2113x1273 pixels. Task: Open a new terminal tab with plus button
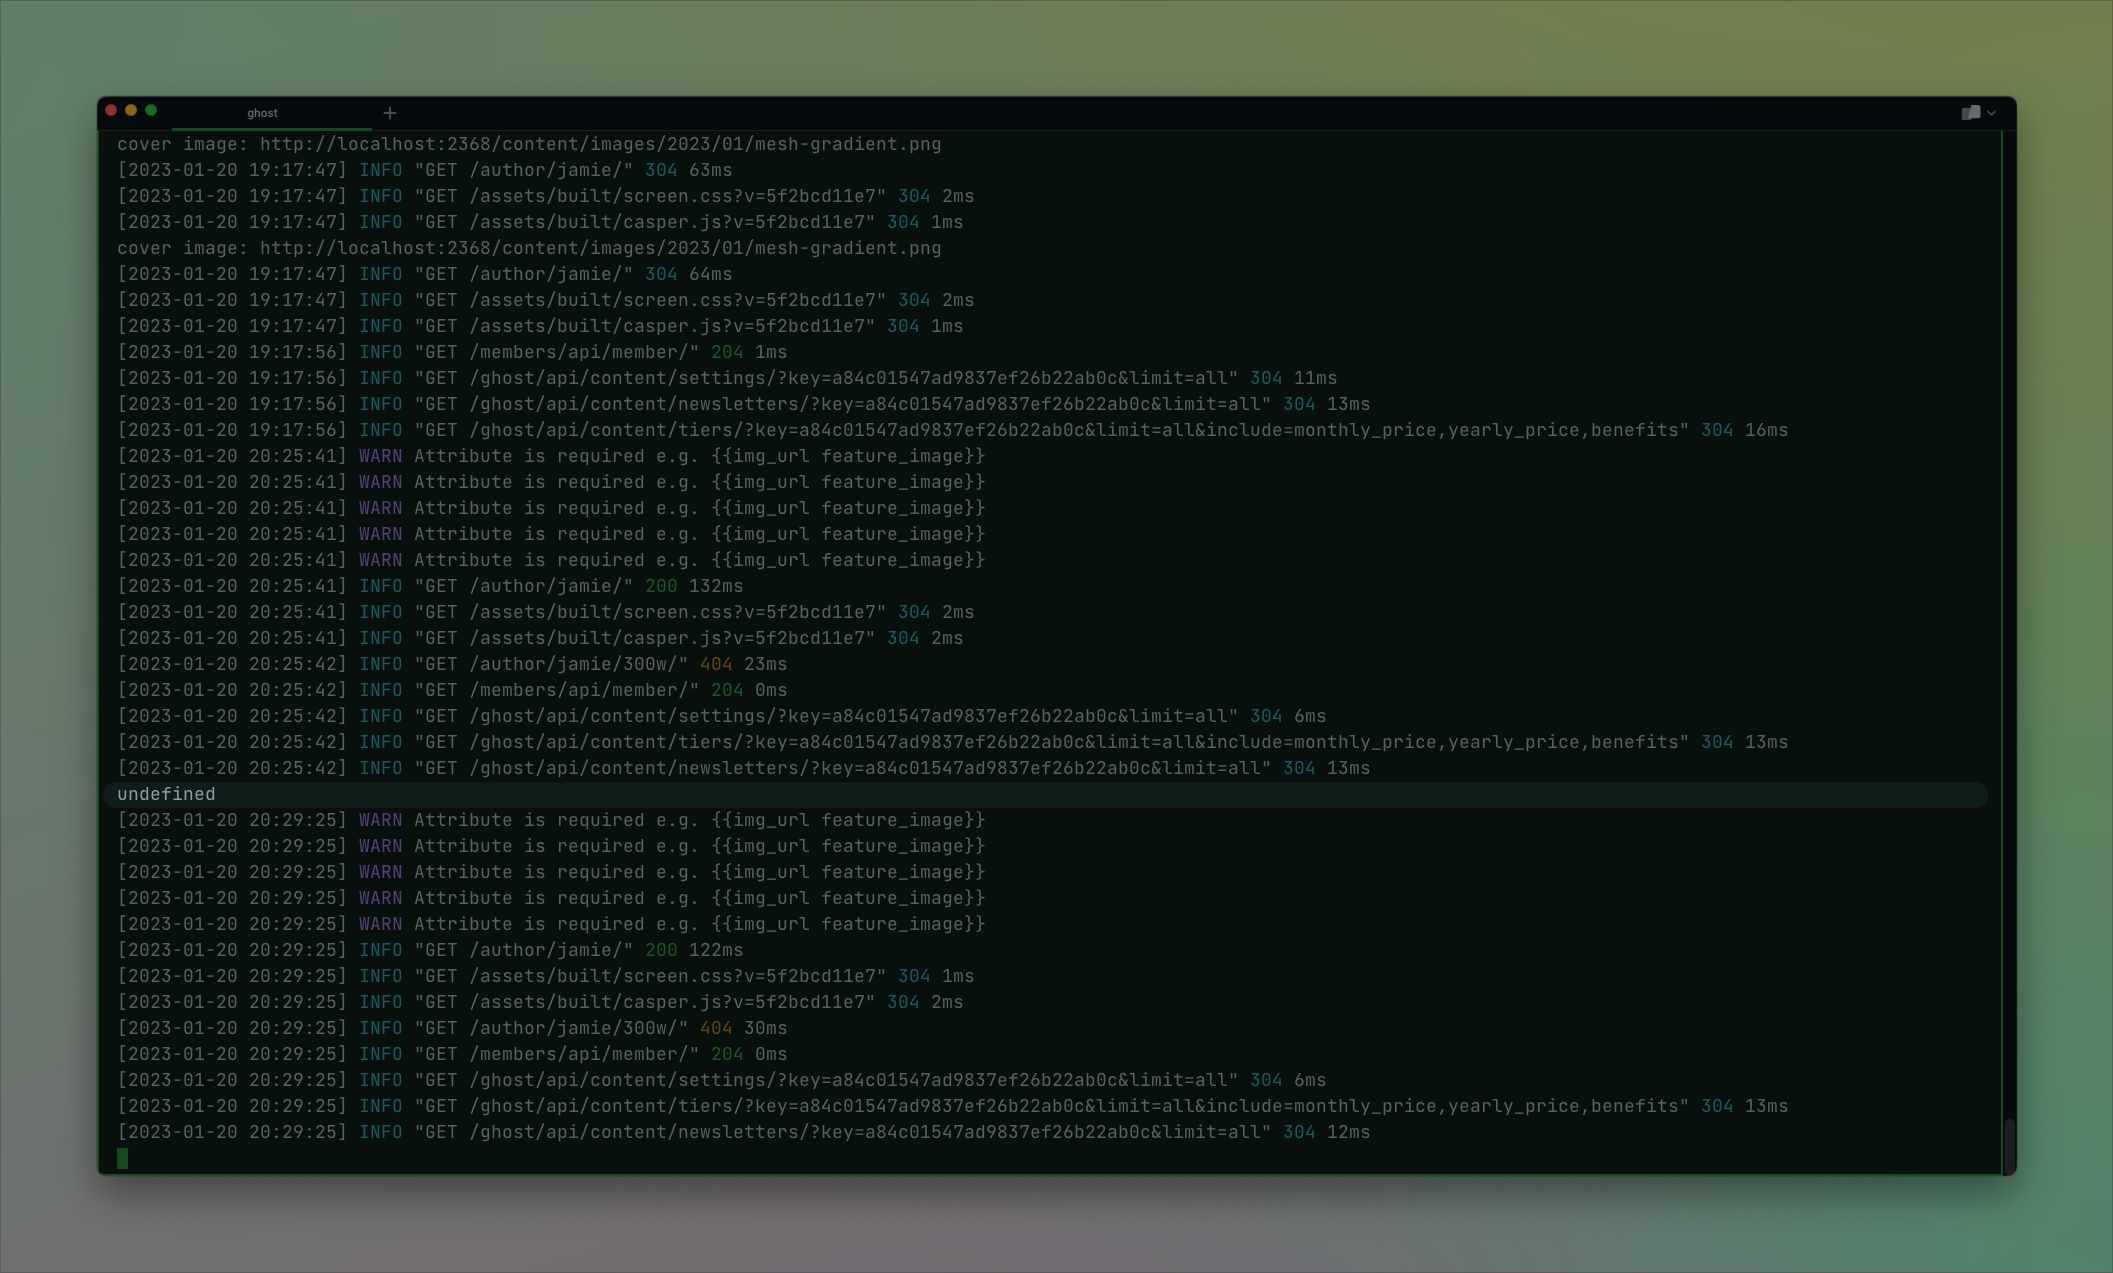[x=390, y=113]
